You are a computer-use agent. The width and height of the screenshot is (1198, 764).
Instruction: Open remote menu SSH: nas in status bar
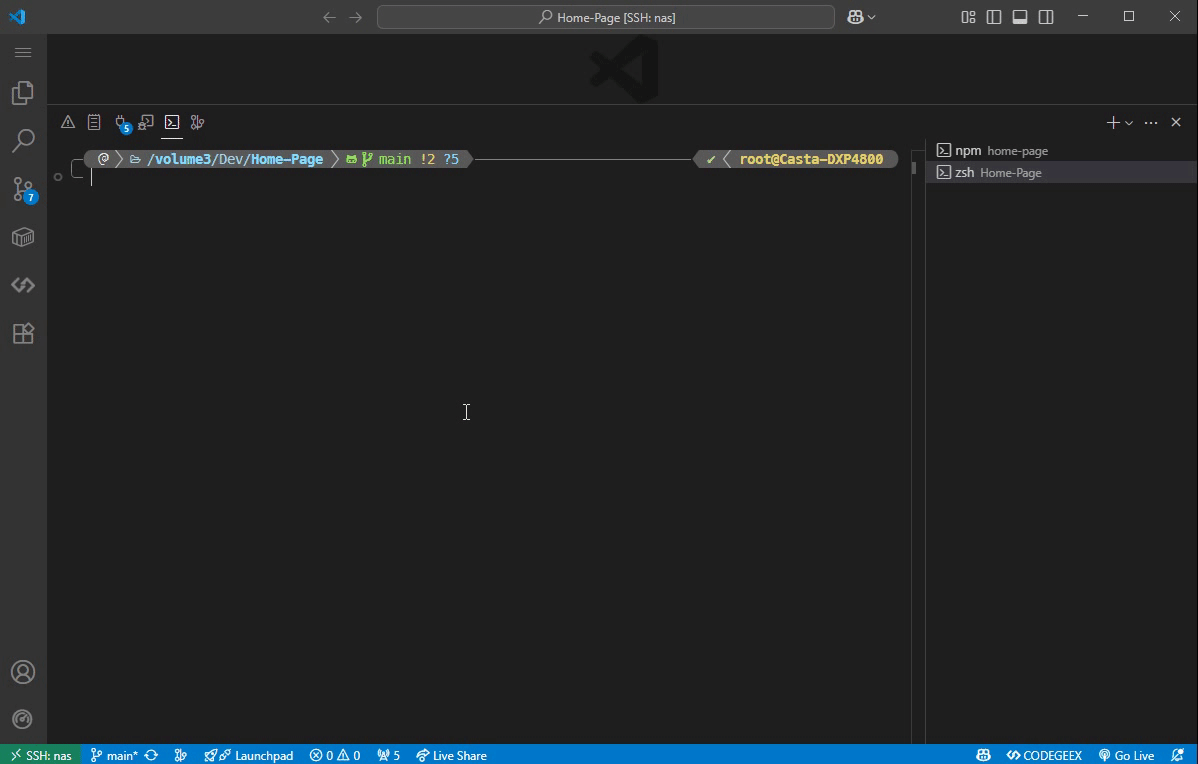pos(41,755)
